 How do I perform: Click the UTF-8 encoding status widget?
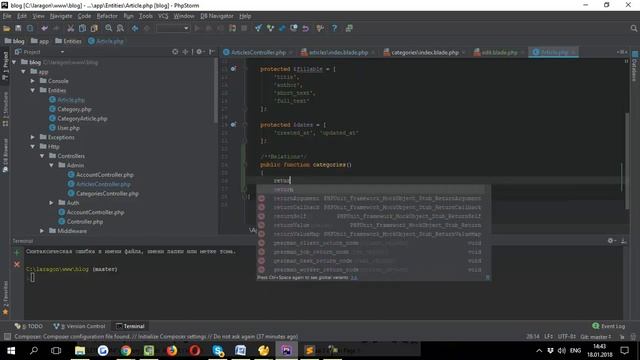pos(567,337)
